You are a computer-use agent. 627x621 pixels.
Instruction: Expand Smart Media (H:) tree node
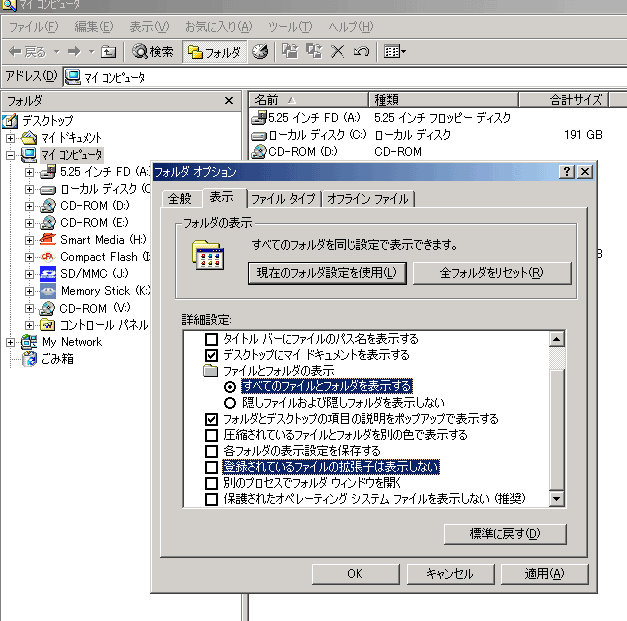click(29, 240)
